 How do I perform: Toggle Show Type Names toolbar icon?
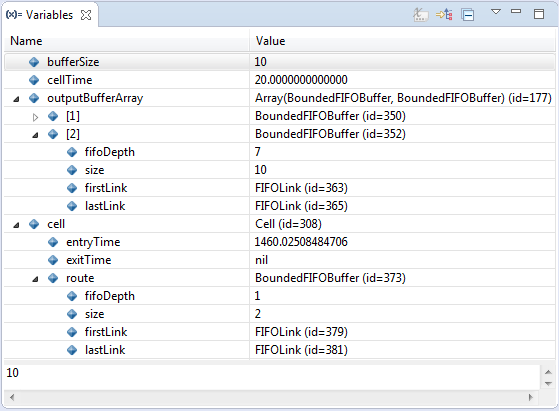pyautogui.click(x=421, y=15)
